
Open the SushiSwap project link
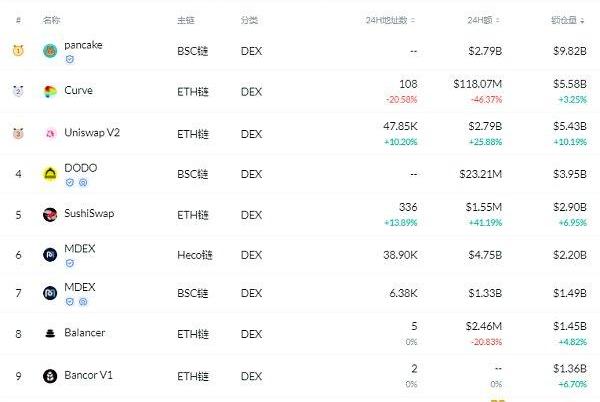[x=90, y=214]
